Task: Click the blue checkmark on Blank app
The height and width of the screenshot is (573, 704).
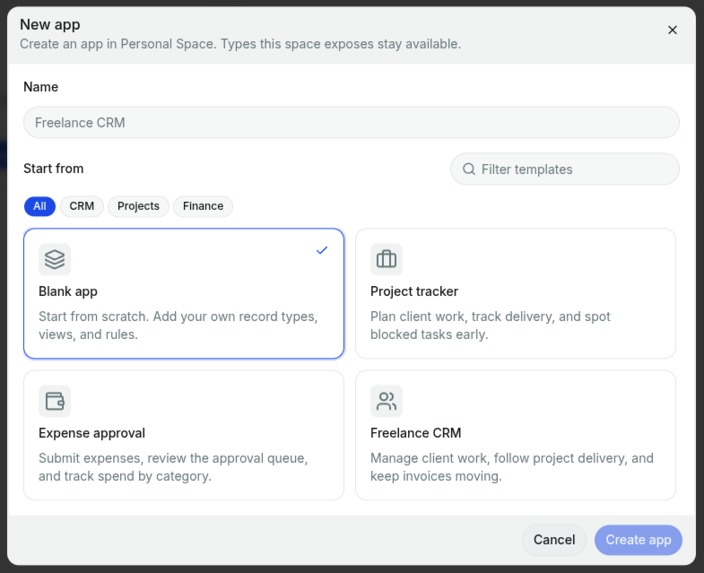Action: [322, 250]
